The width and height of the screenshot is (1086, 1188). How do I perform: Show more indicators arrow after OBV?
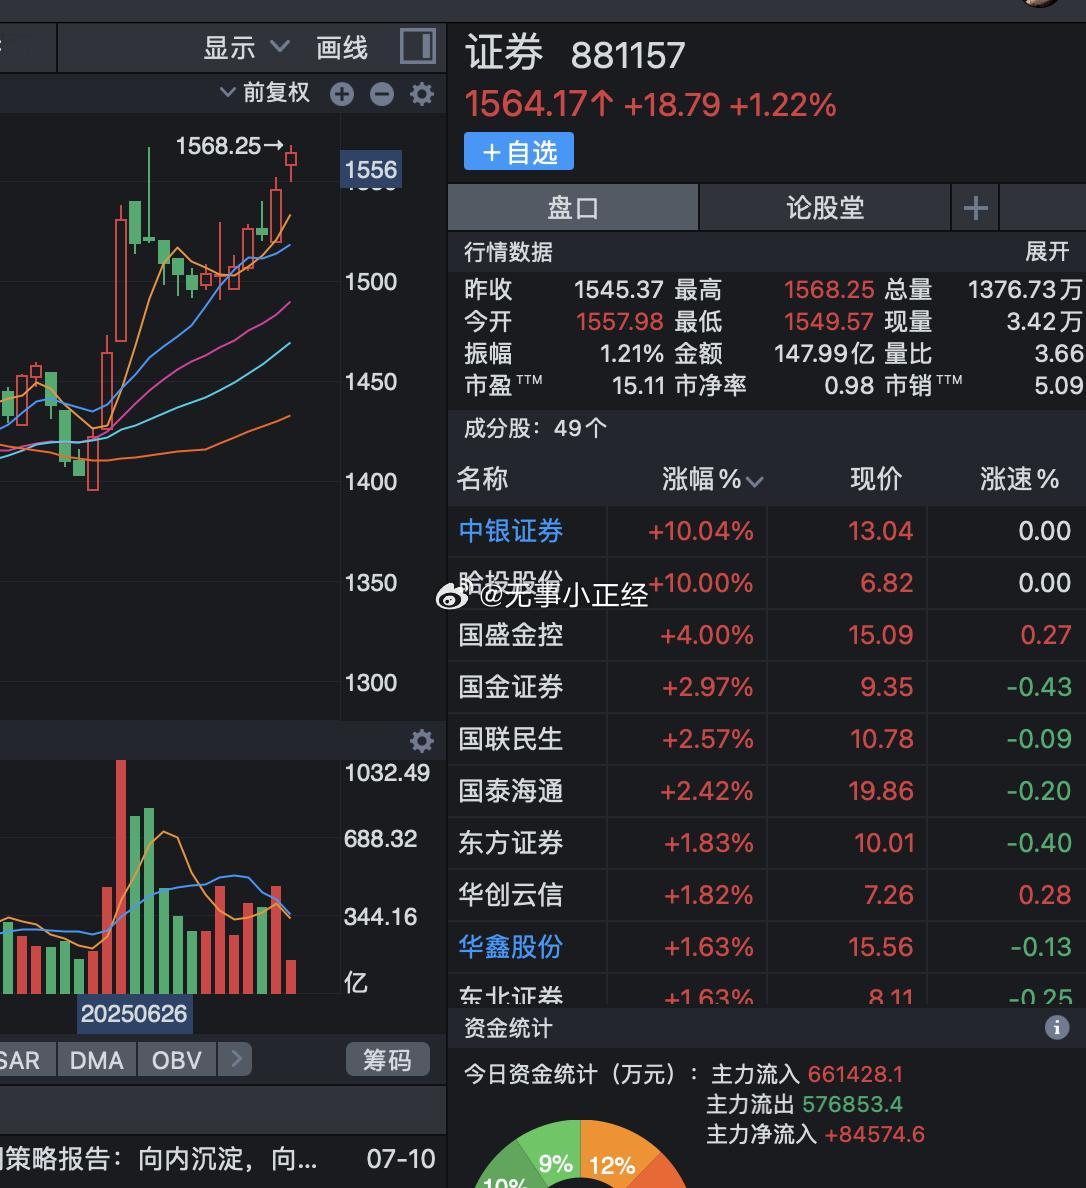(x=236, y=1058)
